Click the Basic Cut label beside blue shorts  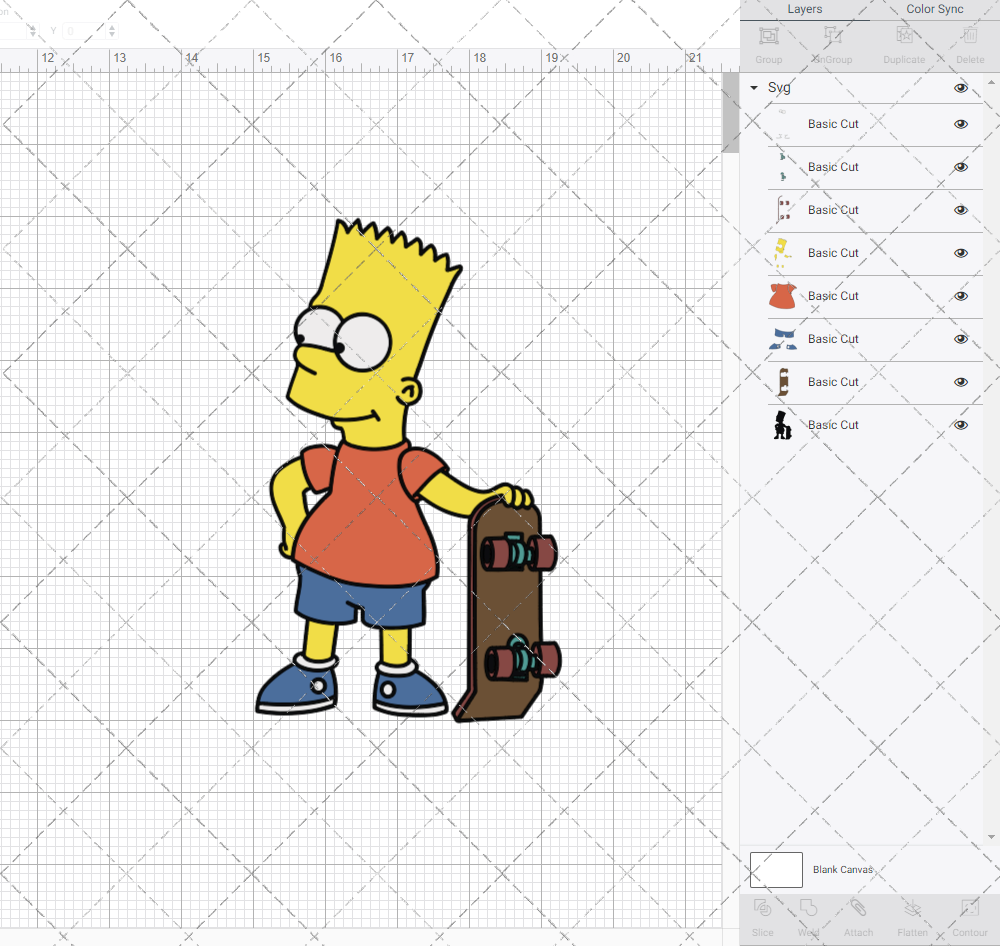pos(833,339)
